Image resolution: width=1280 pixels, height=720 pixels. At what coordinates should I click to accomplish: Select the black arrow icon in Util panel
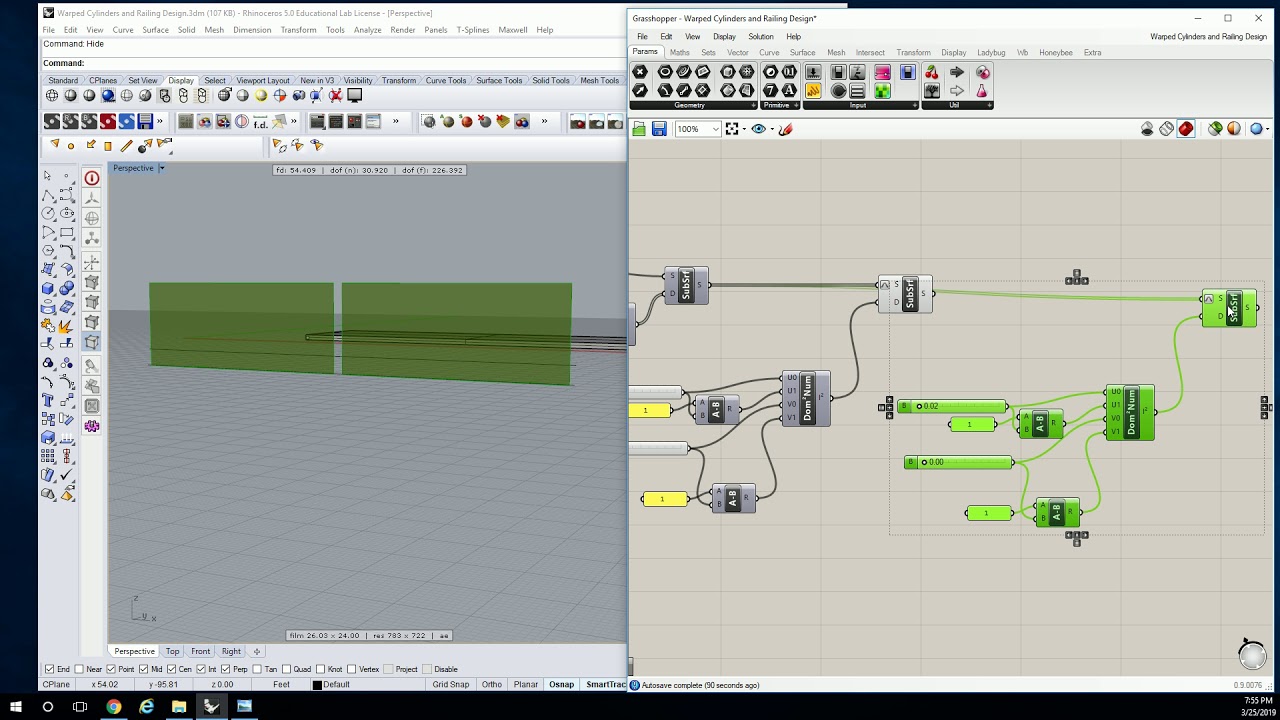pyautogui.click(x=957, y=72)
